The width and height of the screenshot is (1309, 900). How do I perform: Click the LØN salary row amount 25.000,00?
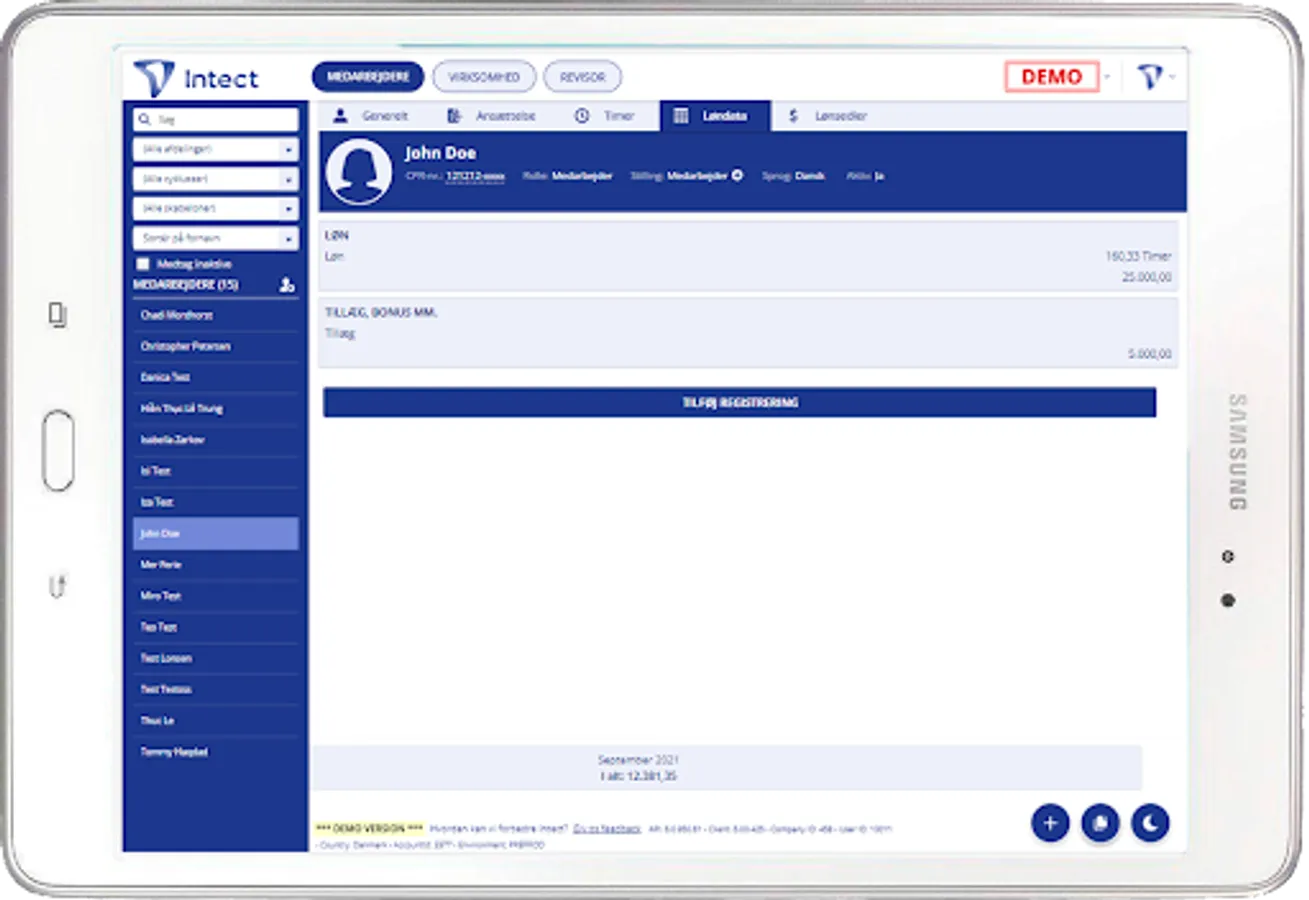(x=1146, y=277)
